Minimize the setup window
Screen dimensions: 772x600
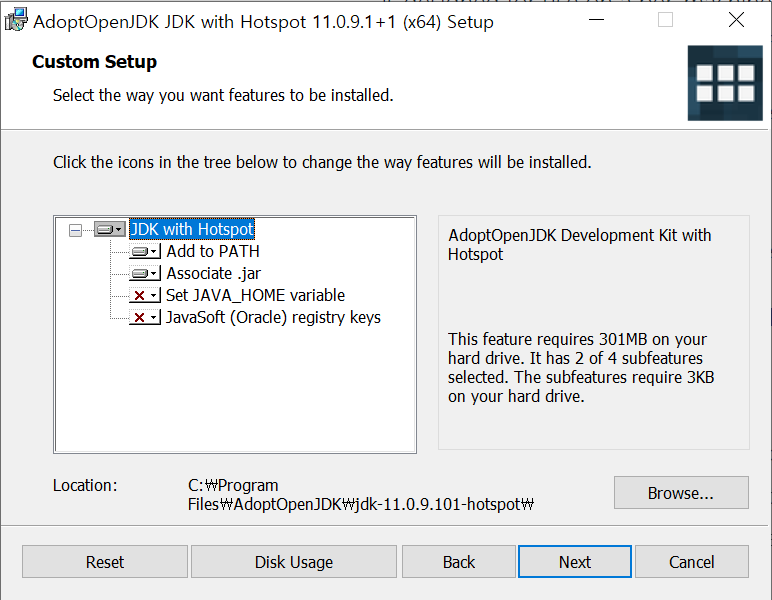(x=596, y=20)
